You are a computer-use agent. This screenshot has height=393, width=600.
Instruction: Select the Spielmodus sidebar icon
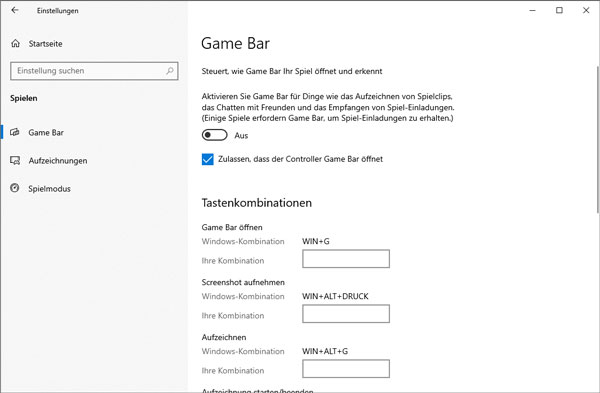(x=15, y=188)
